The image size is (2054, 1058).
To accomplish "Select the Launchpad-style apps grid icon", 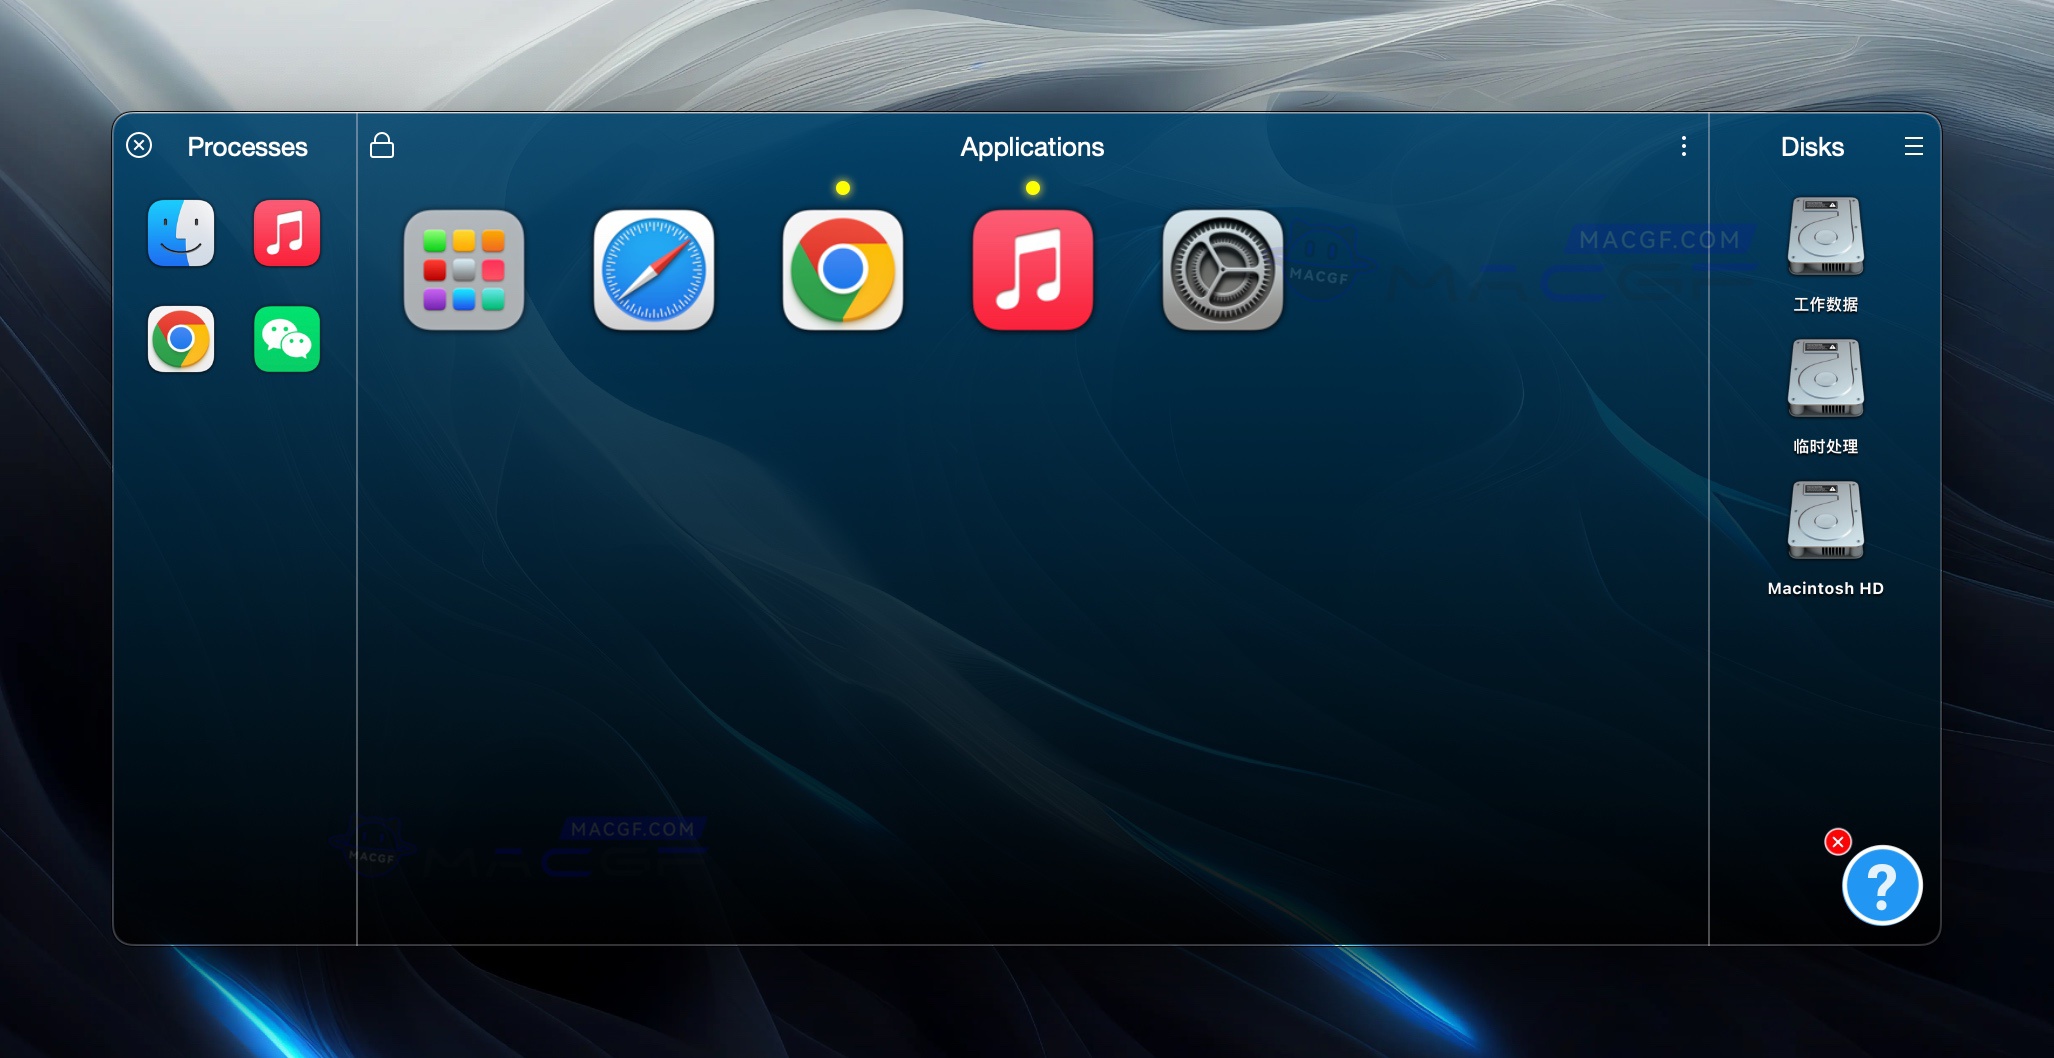I will point(464,270).
